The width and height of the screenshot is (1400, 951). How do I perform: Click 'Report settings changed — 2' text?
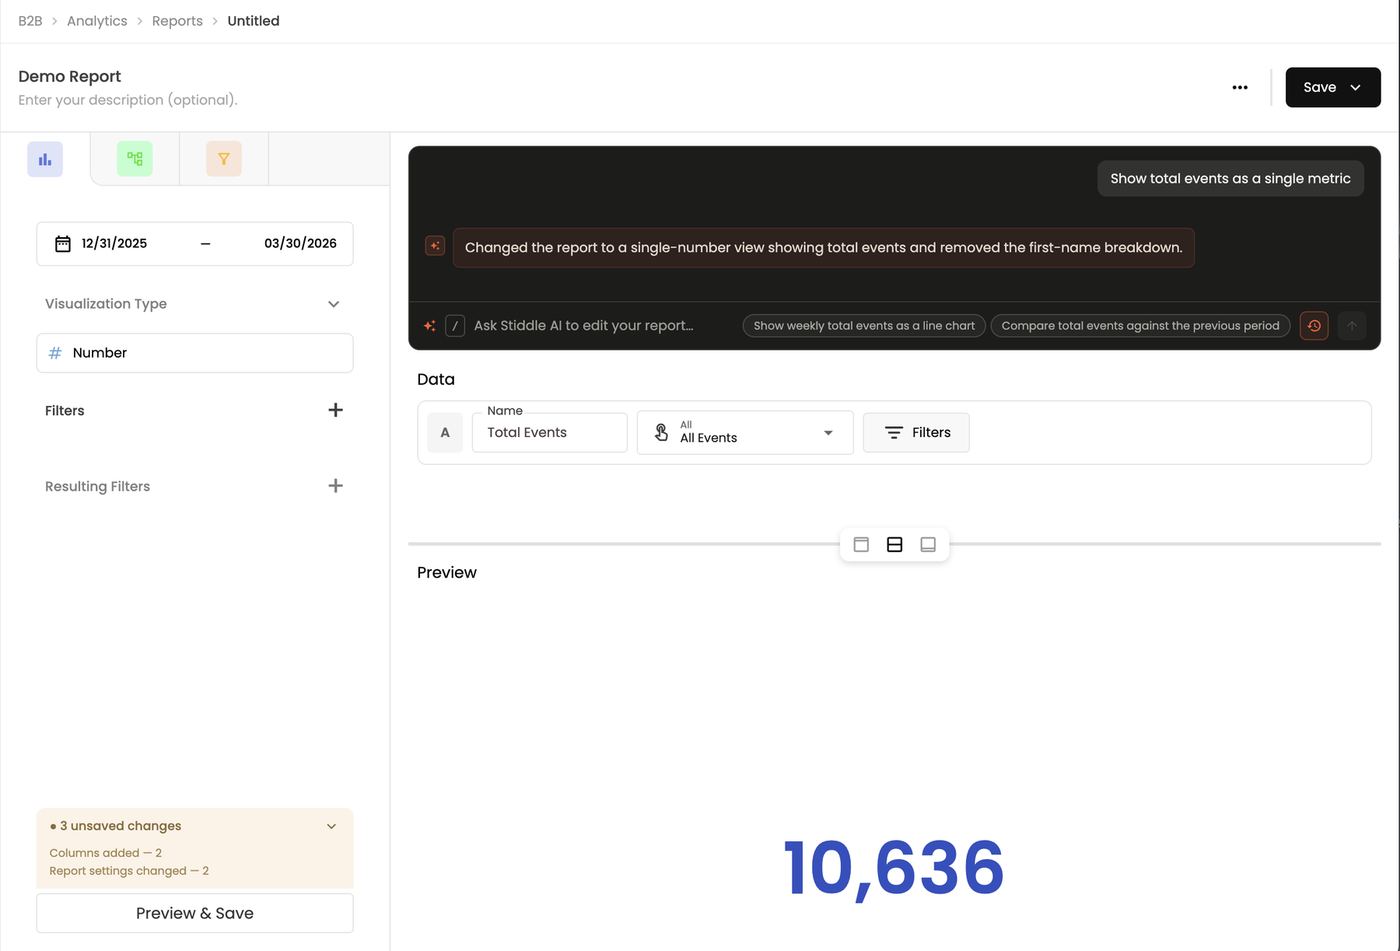129,871
